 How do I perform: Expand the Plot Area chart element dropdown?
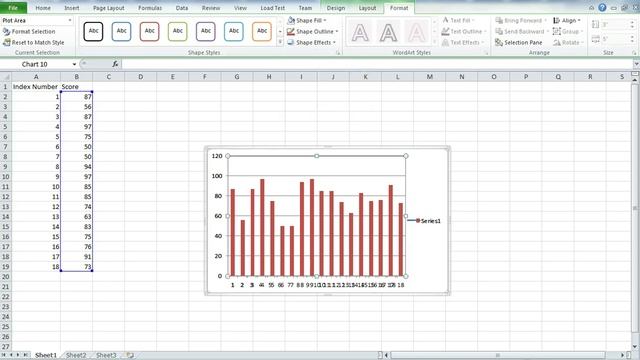[70, 20]
